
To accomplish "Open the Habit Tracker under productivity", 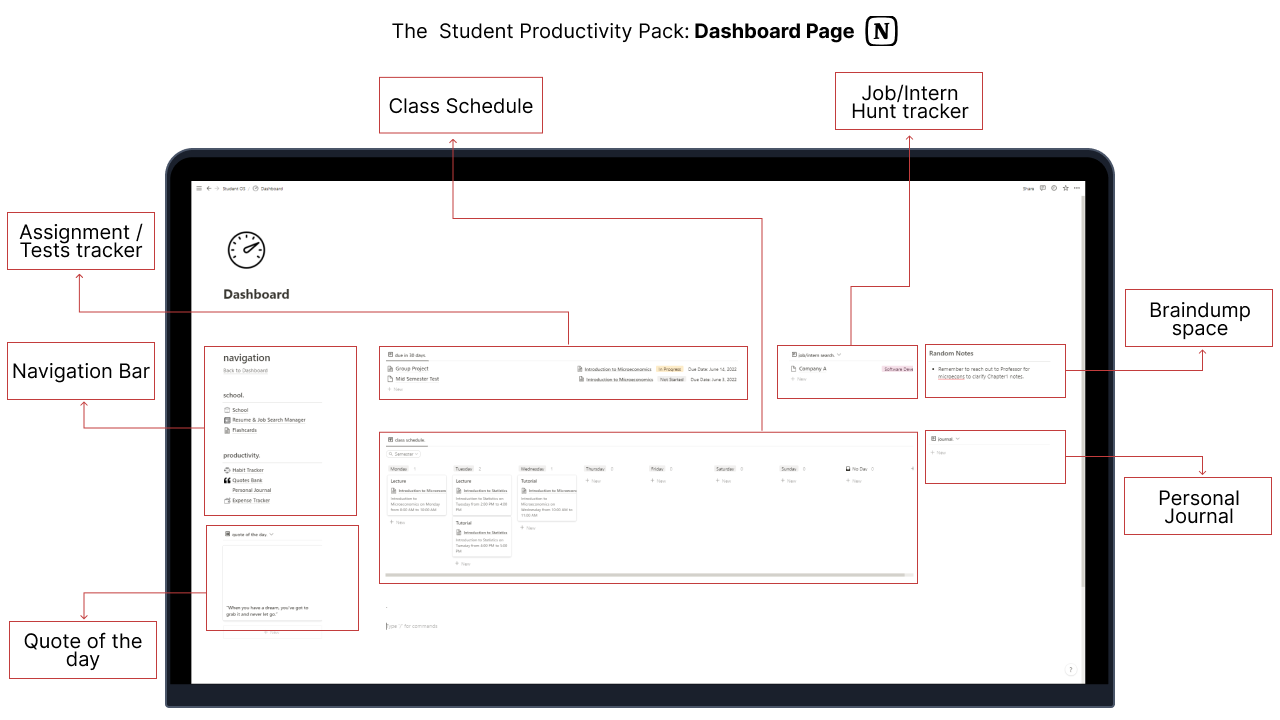I will 248,470.
